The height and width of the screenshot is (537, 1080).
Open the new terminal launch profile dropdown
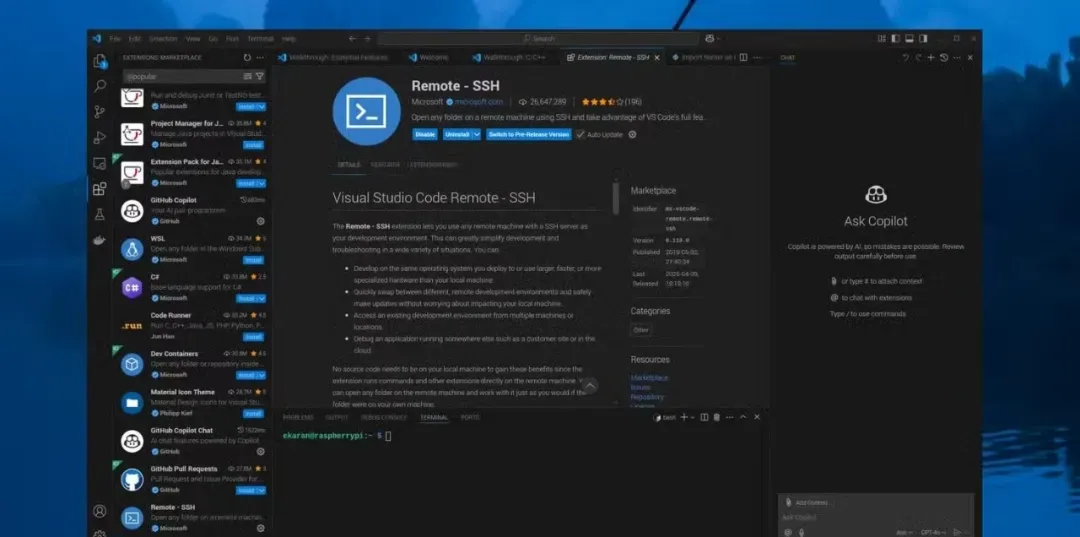pos(693,417)
